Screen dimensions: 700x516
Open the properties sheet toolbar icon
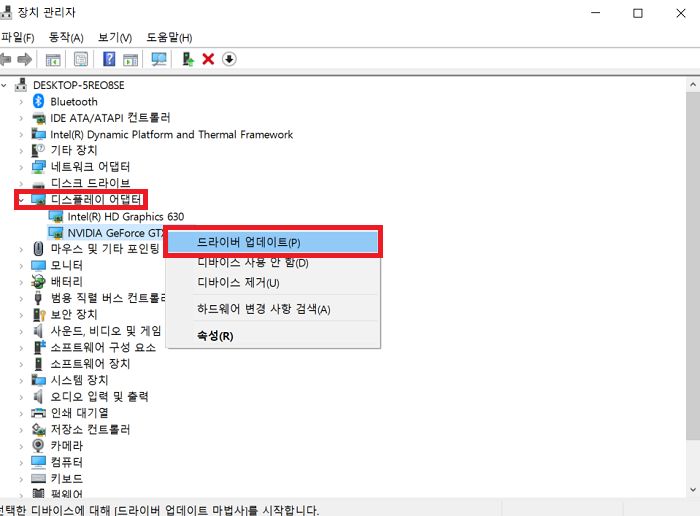[x=81, y=59]
